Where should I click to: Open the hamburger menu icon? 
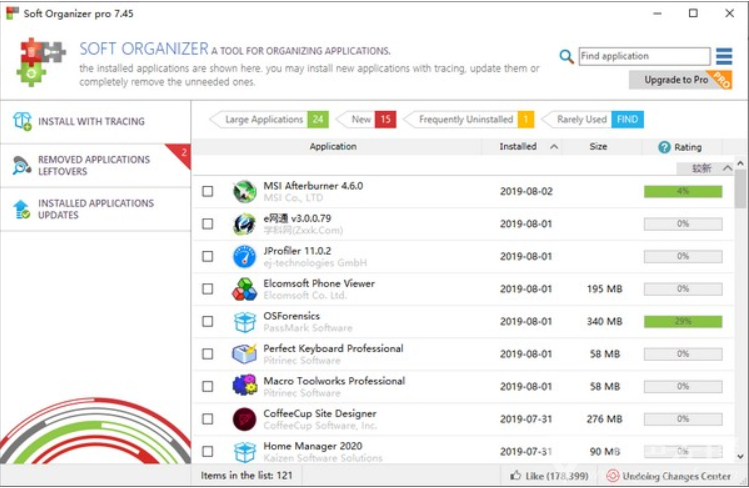point(724,56)
